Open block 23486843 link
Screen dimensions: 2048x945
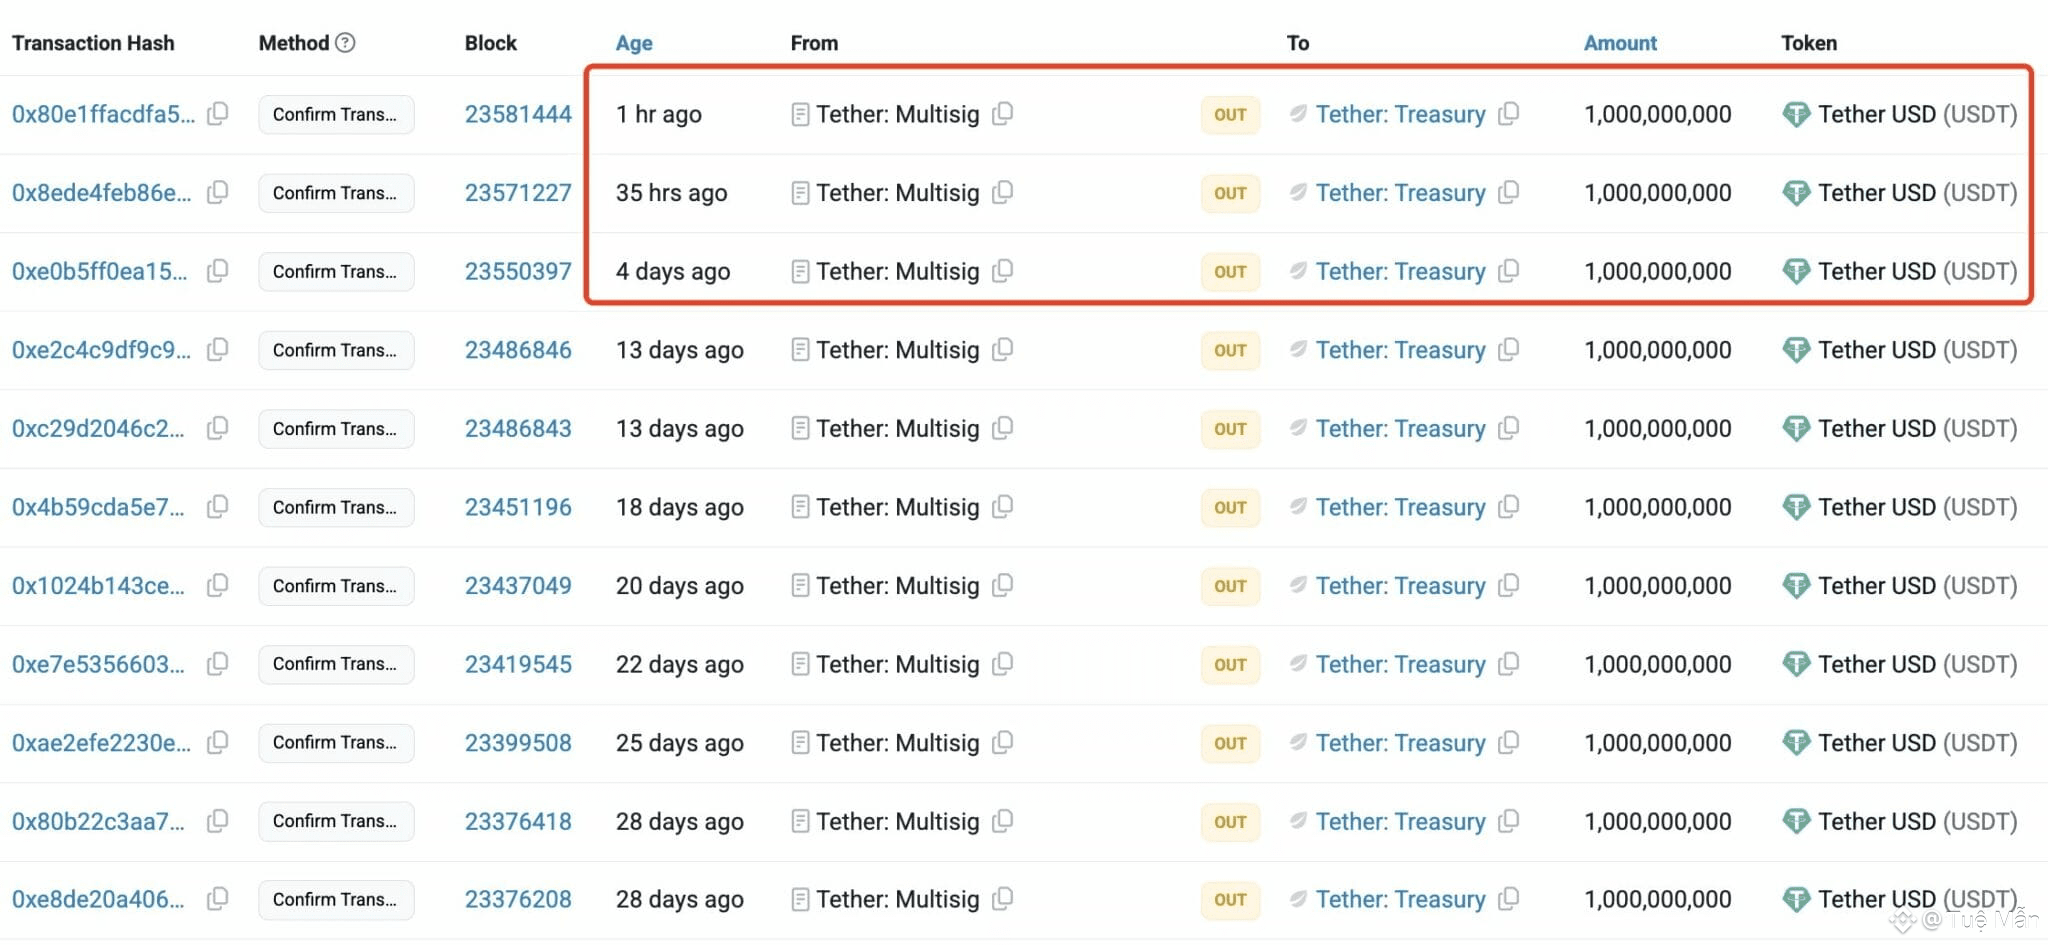[518, 428]
